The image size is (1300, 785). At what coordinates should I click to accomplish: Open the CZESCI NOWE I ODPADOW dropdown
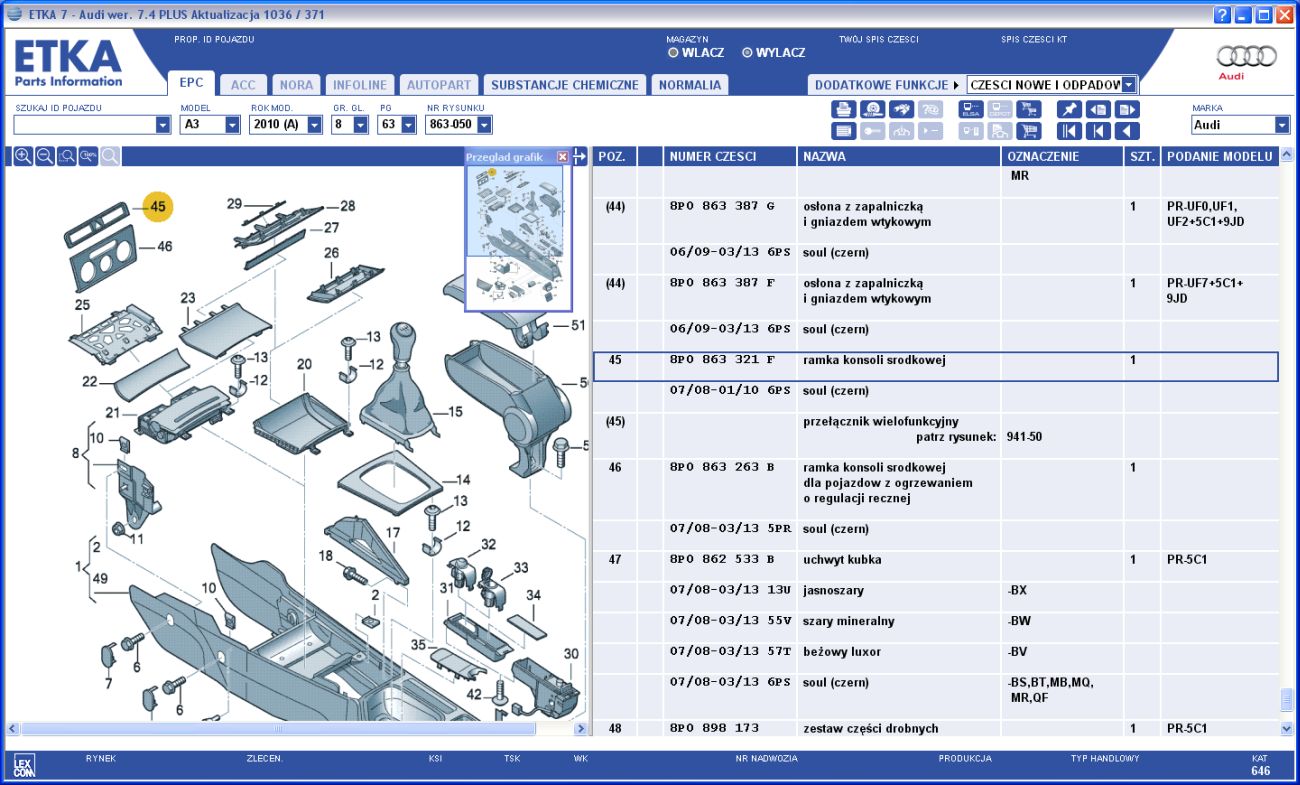(1129, 85)
